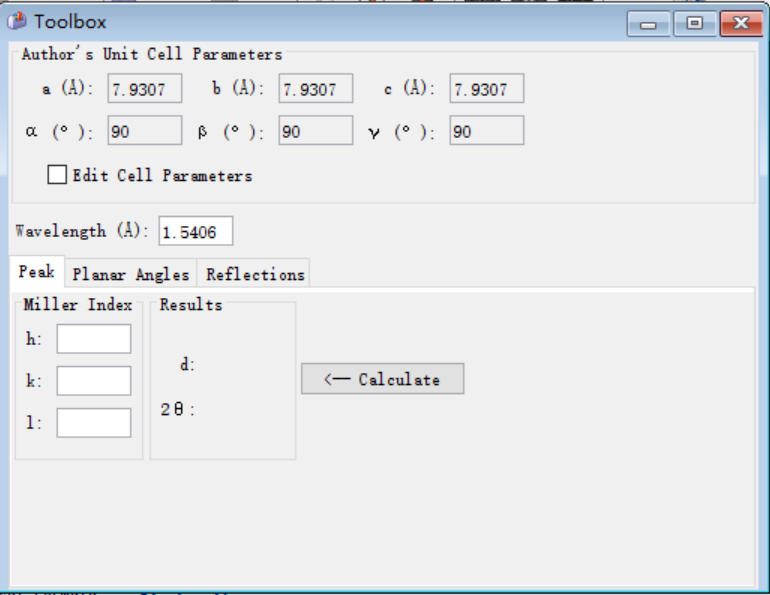770x595 pixels.
Task: Click the Miller index k field
Action: point(94,380)
